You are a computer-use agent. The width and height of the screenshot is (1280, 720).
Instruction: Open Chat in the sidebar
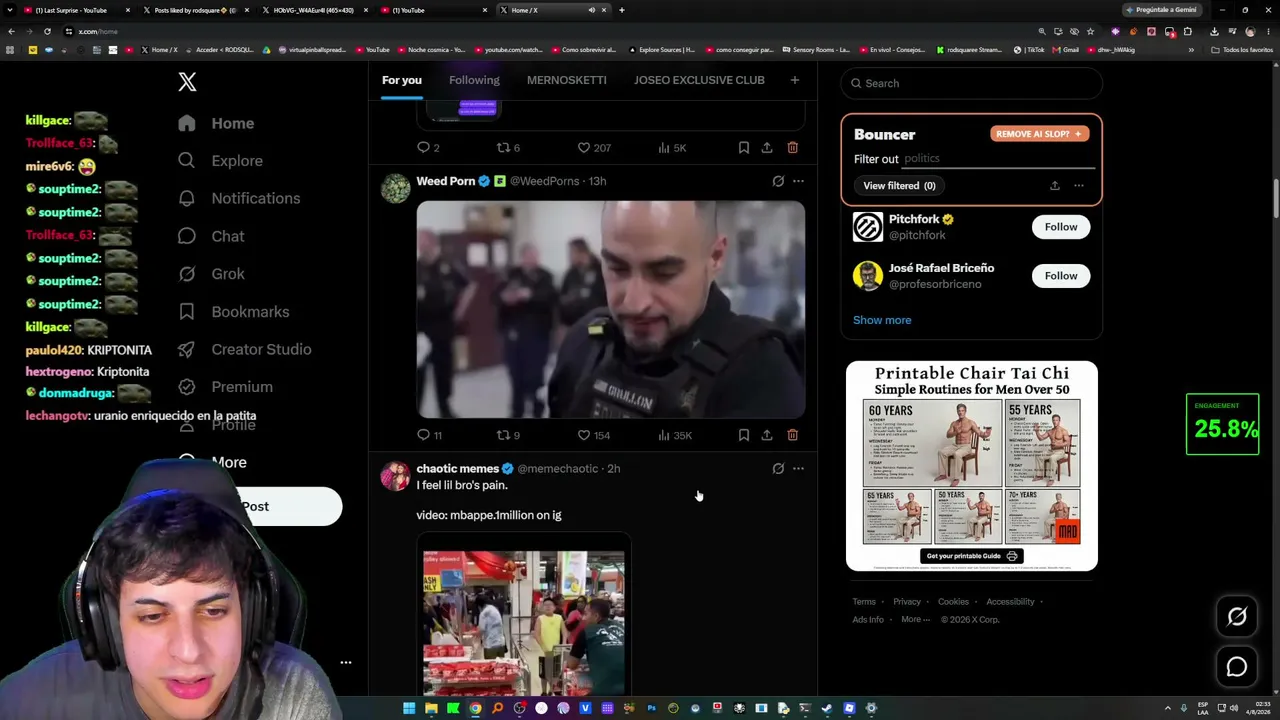[210, 236]
